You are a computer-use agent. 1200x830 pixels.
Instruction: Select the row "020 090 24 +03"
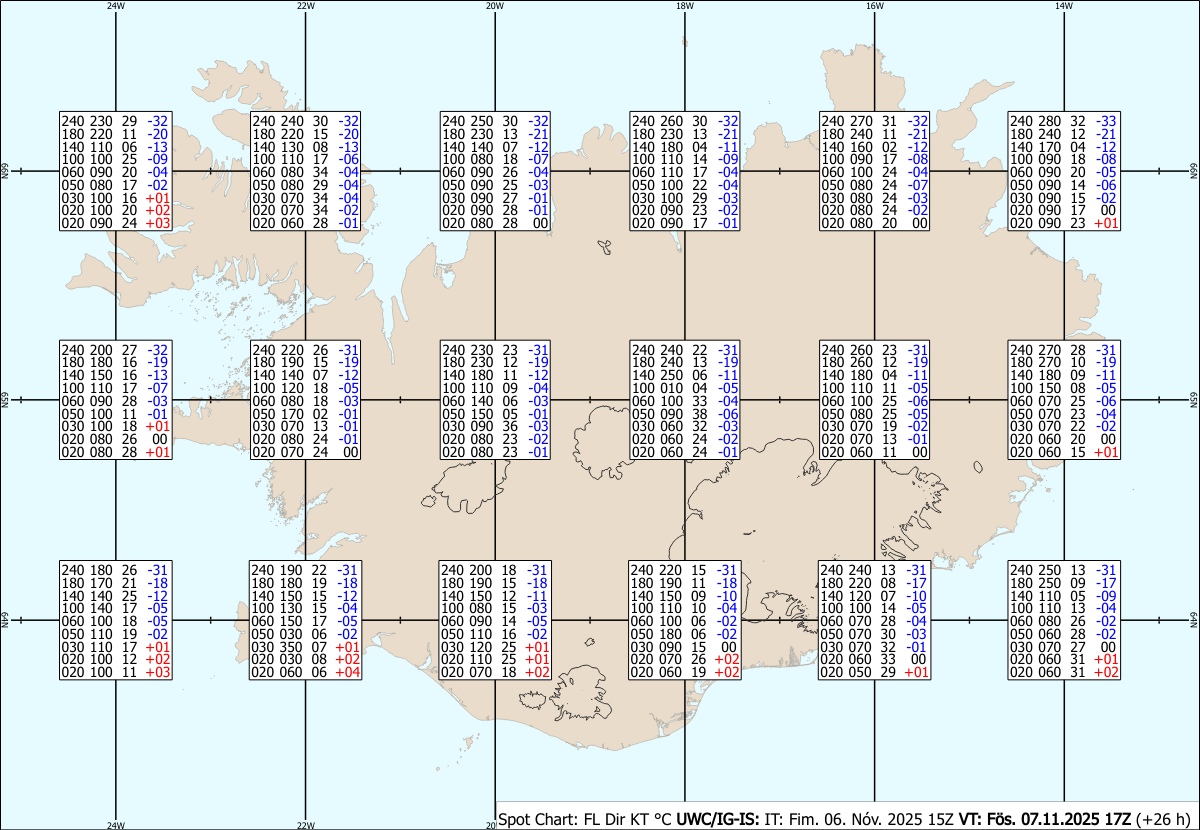click(x=115, y=224)
